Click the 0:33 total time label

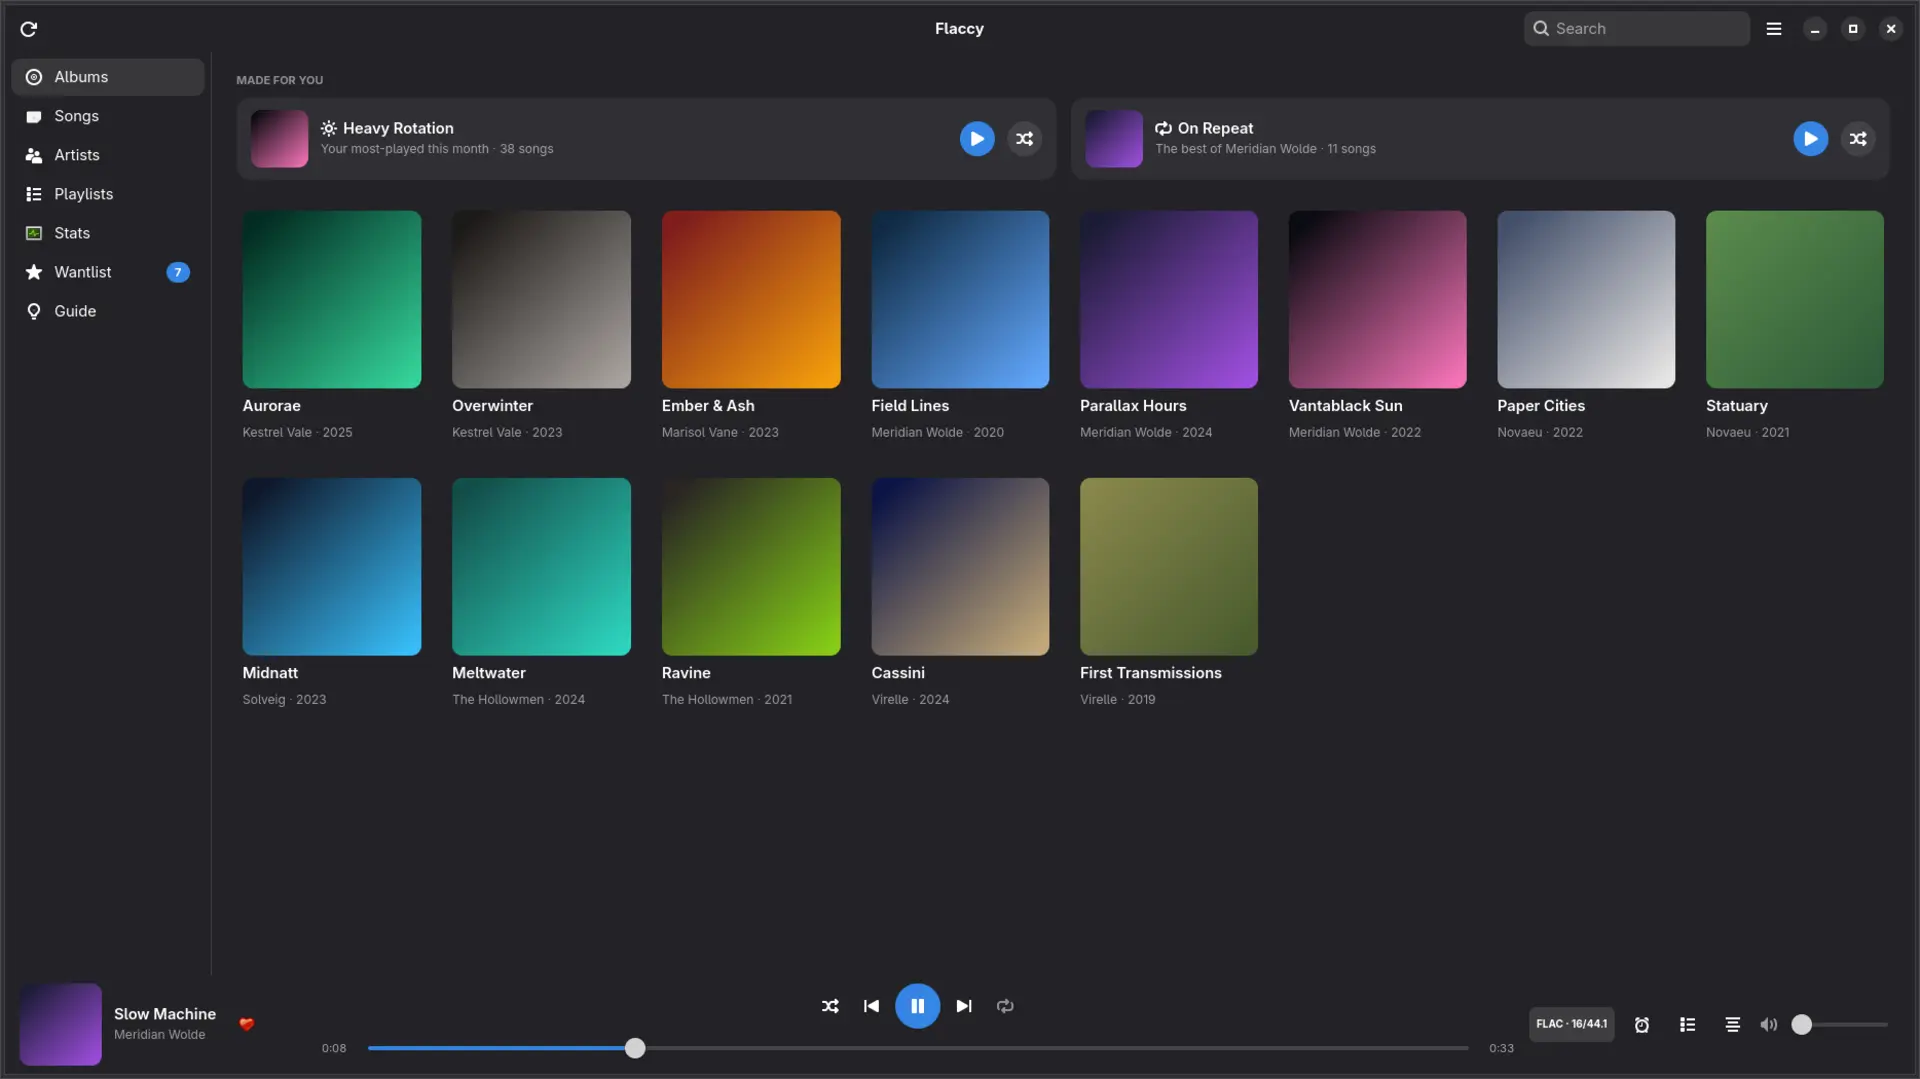click(1501, 1048)
